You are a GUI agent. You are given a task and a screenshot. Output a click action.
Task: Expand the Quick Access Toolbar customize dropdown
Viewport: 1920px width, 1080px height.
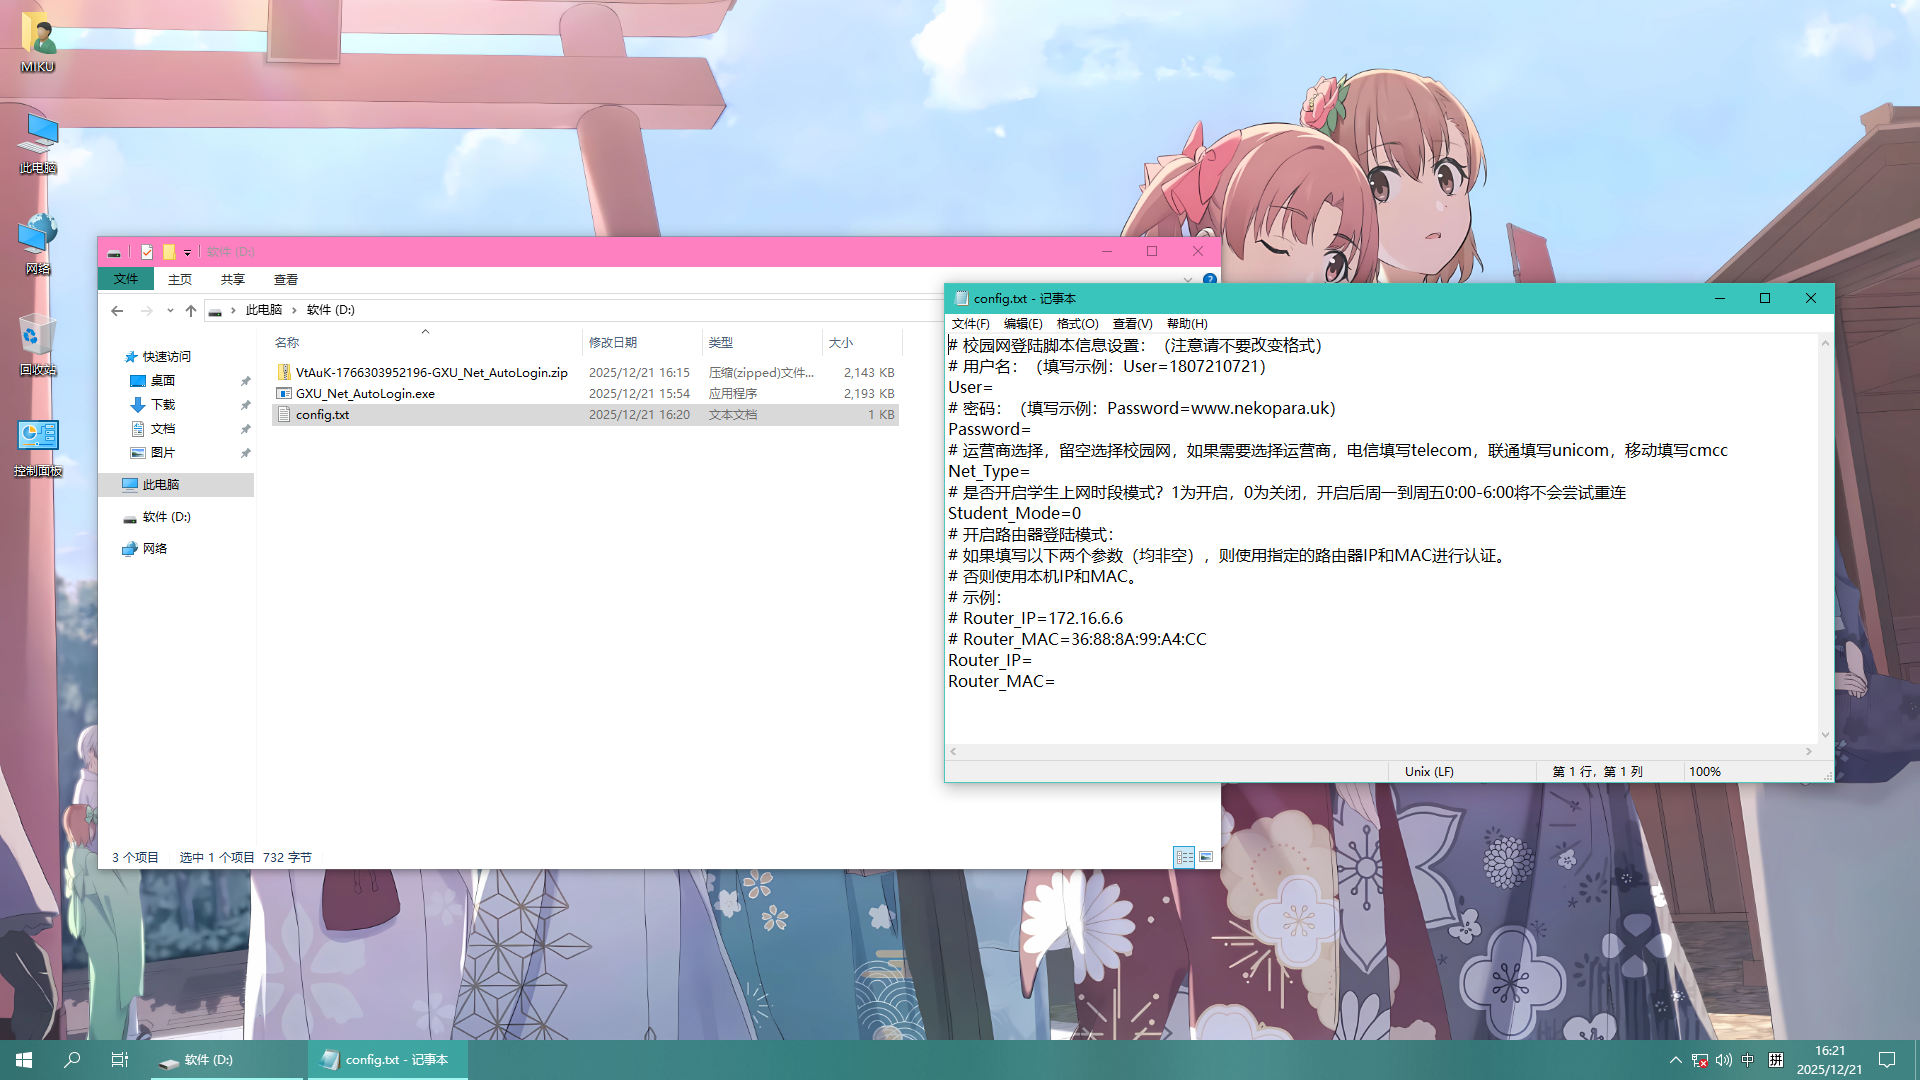tap(187, 252)
